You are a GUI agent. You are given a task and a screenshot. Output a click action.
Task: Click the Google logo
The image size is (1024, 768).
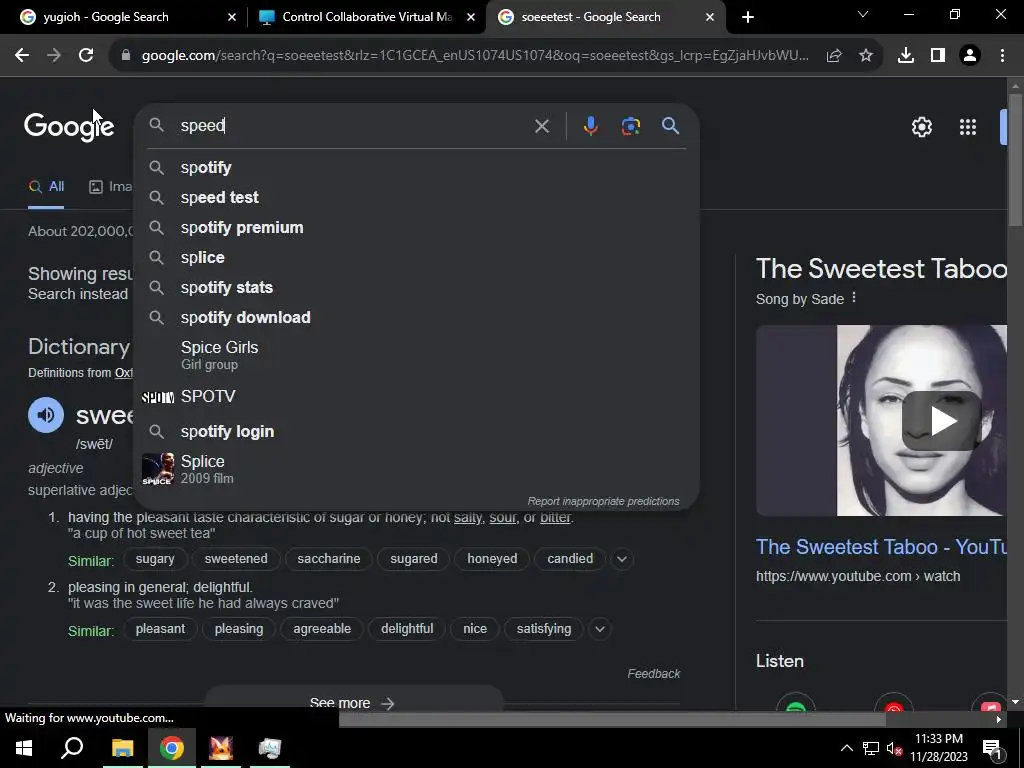click(x=69, y=127)
